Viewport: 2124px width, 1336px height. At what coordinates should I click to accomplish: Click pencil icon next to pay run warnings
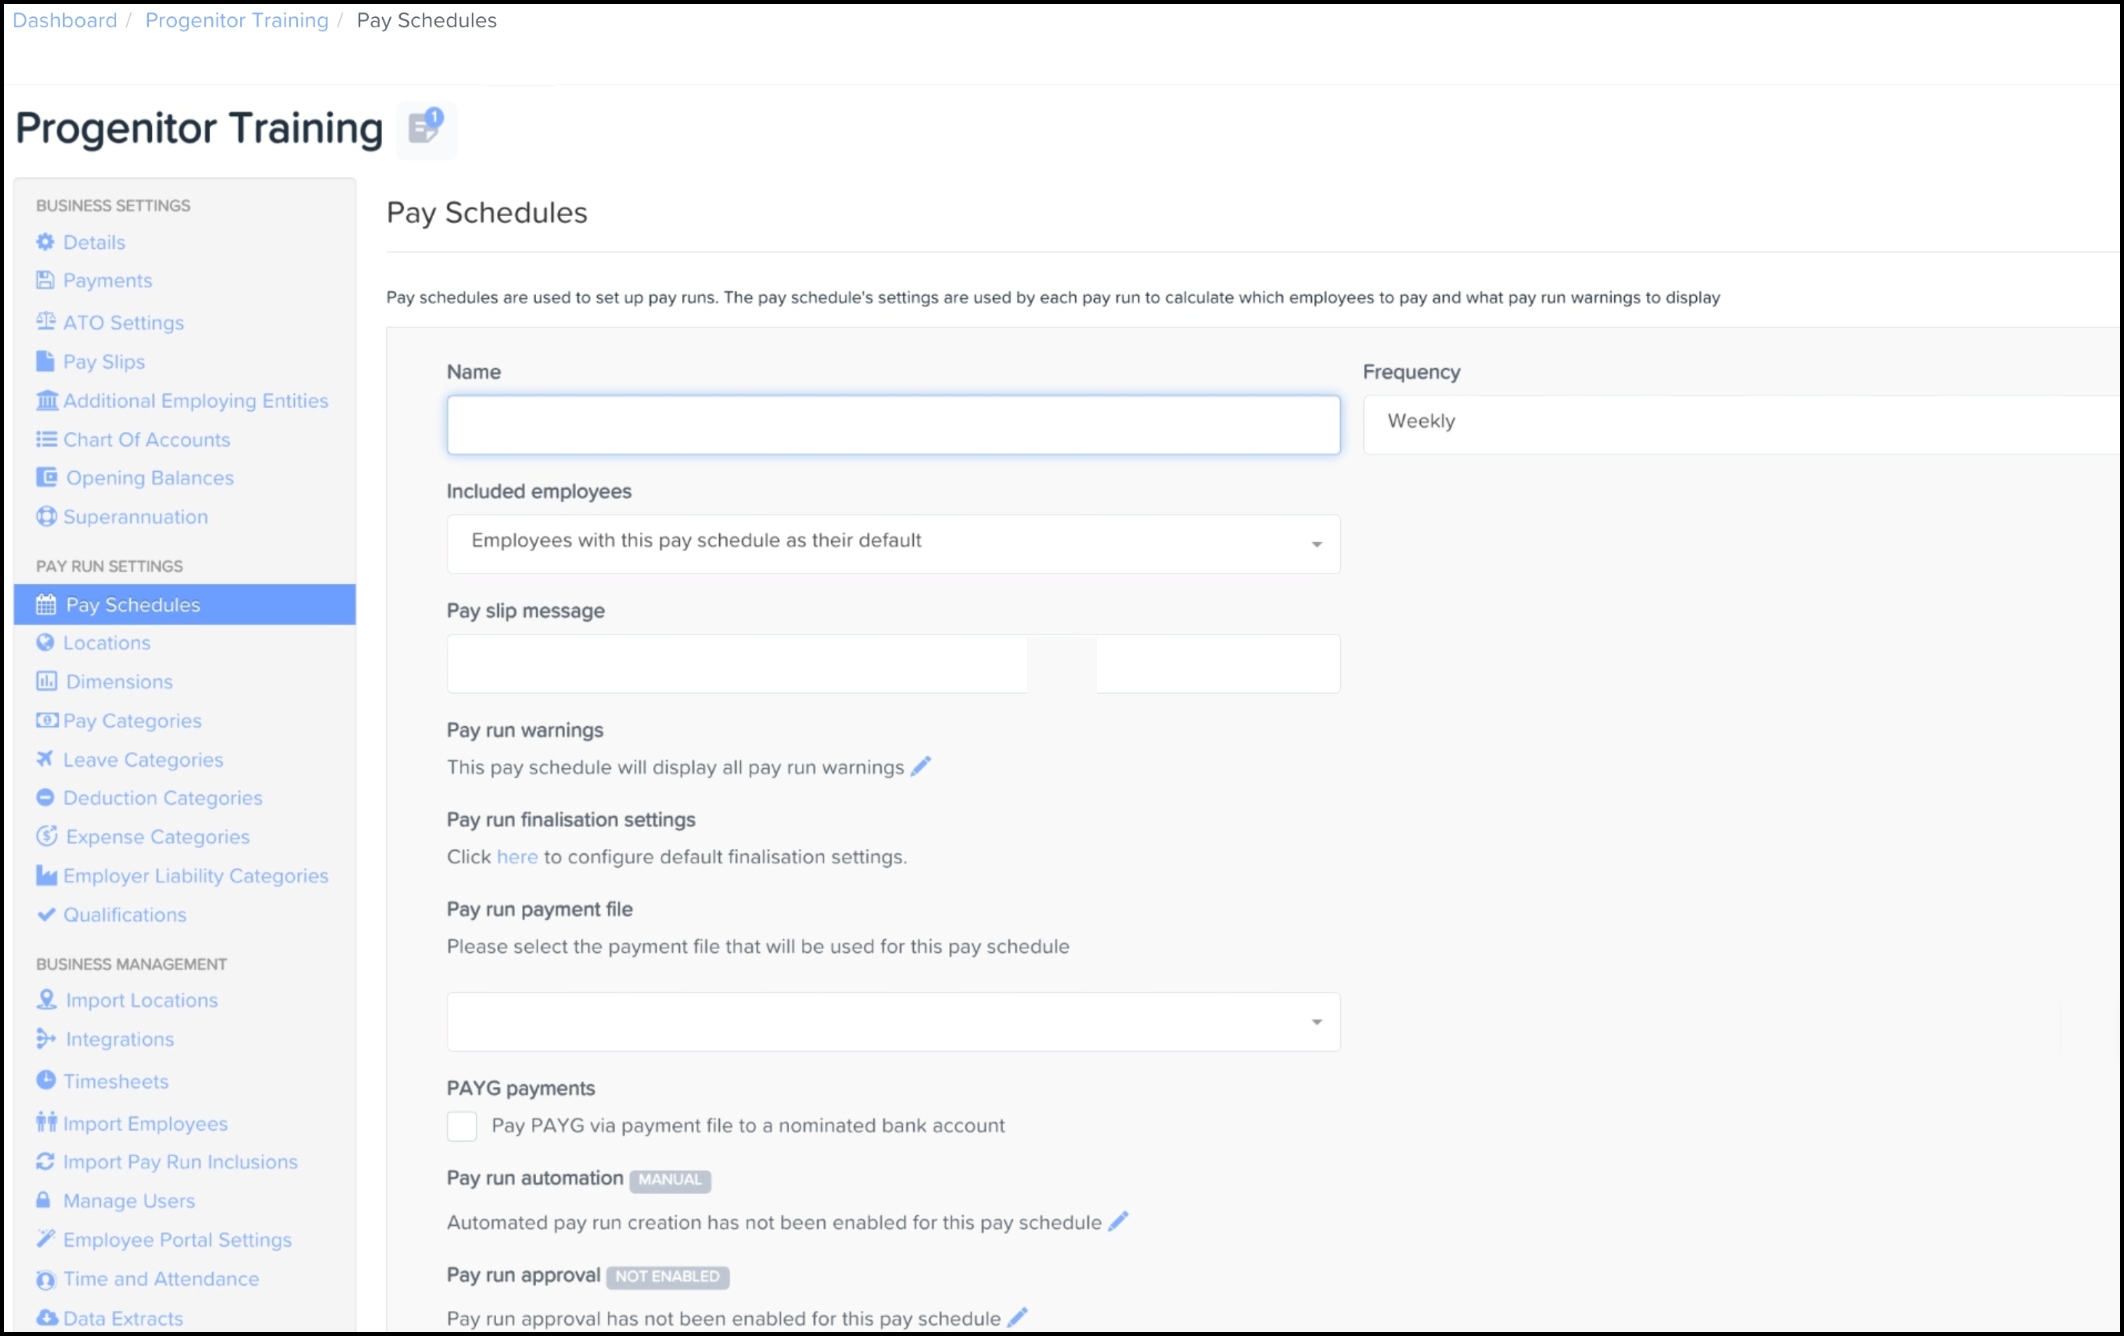tap(921, 767)
